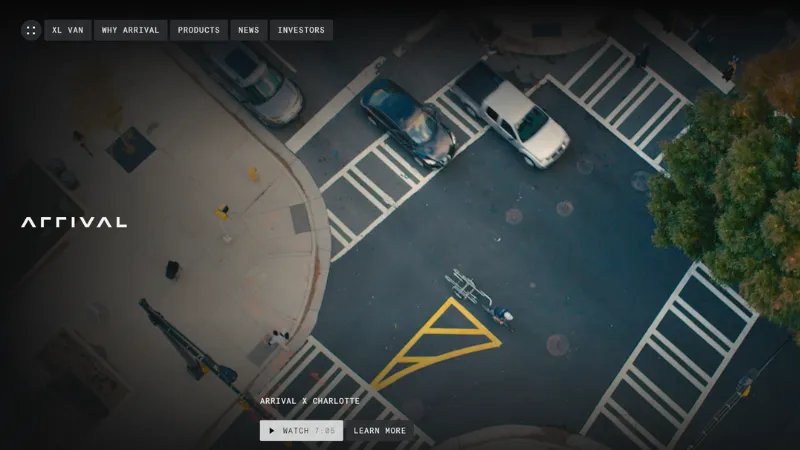This screenshot has height=450, width=800.
Task: Click the pedestrian on the sidewalk corner
Action: coord(278,338)
